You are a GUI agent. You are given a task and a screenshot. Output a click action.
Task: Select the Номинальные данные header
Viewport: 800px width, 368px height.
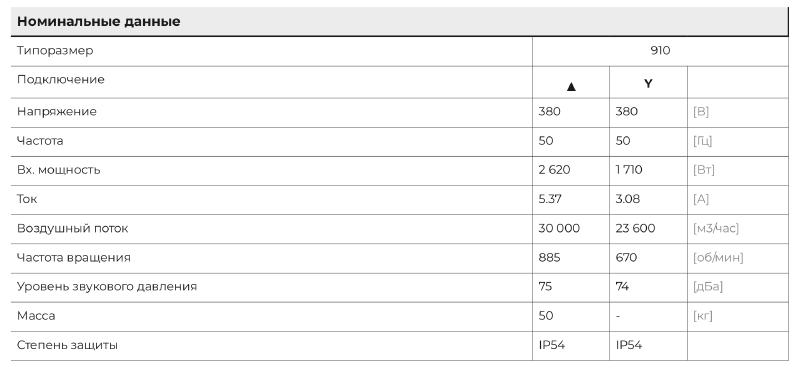(98, 21)
